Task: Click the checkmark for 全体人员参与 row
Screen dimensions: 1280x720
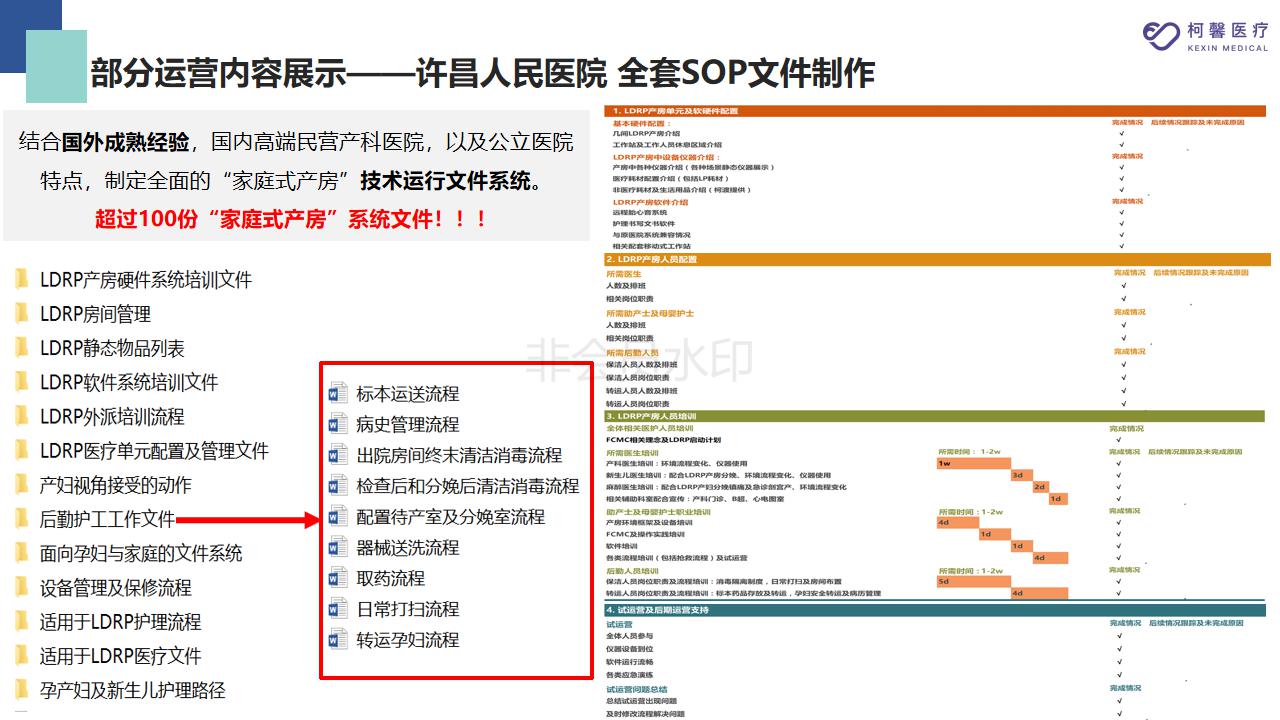Action: (1118, 636)
